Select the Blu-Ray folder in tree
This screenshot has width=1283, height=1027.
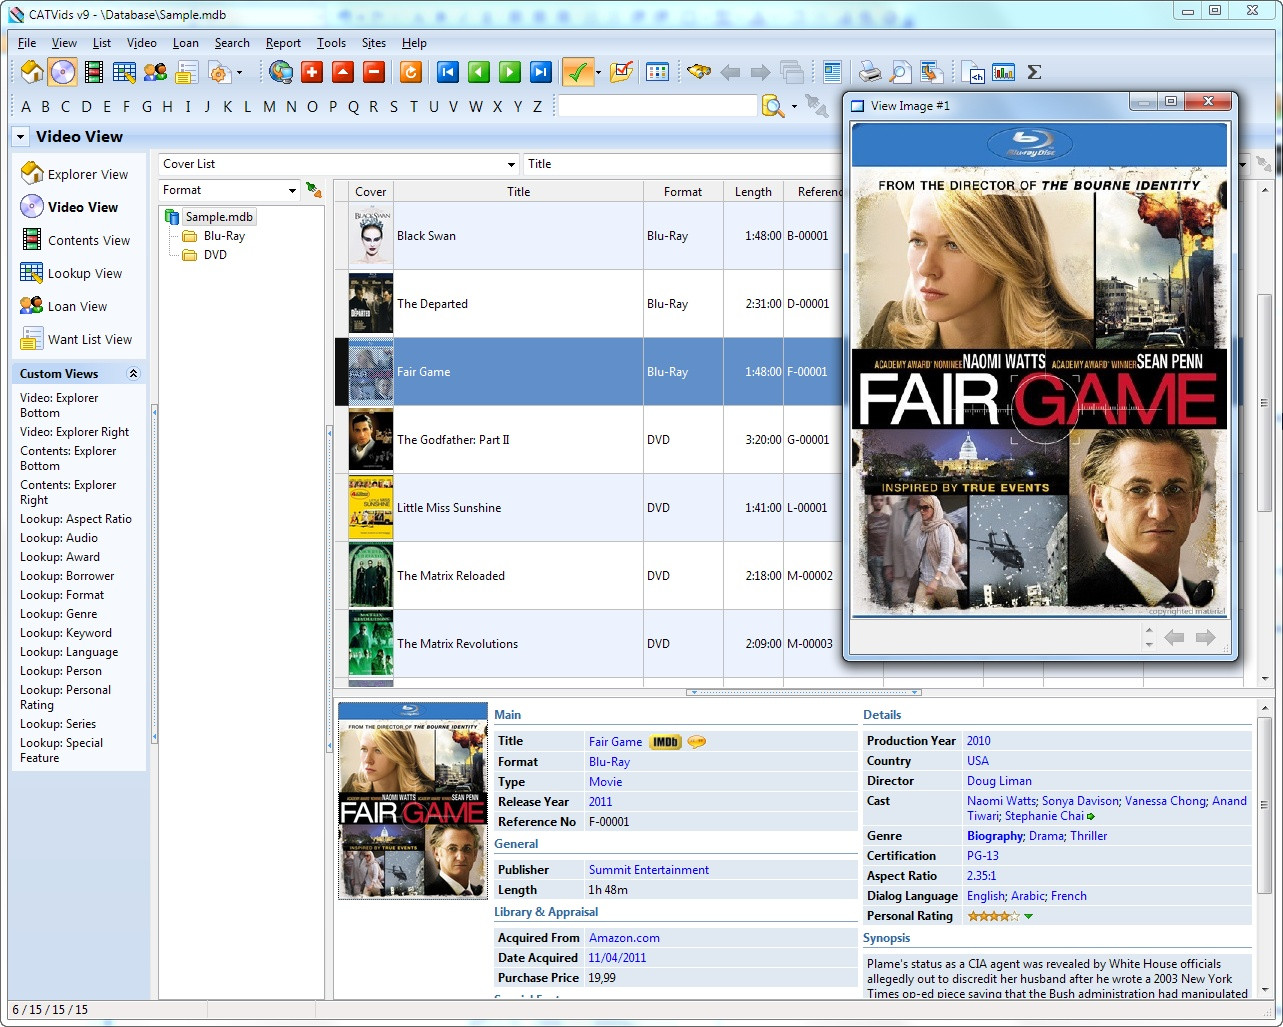pyautogui.click(x=213, y=236)
